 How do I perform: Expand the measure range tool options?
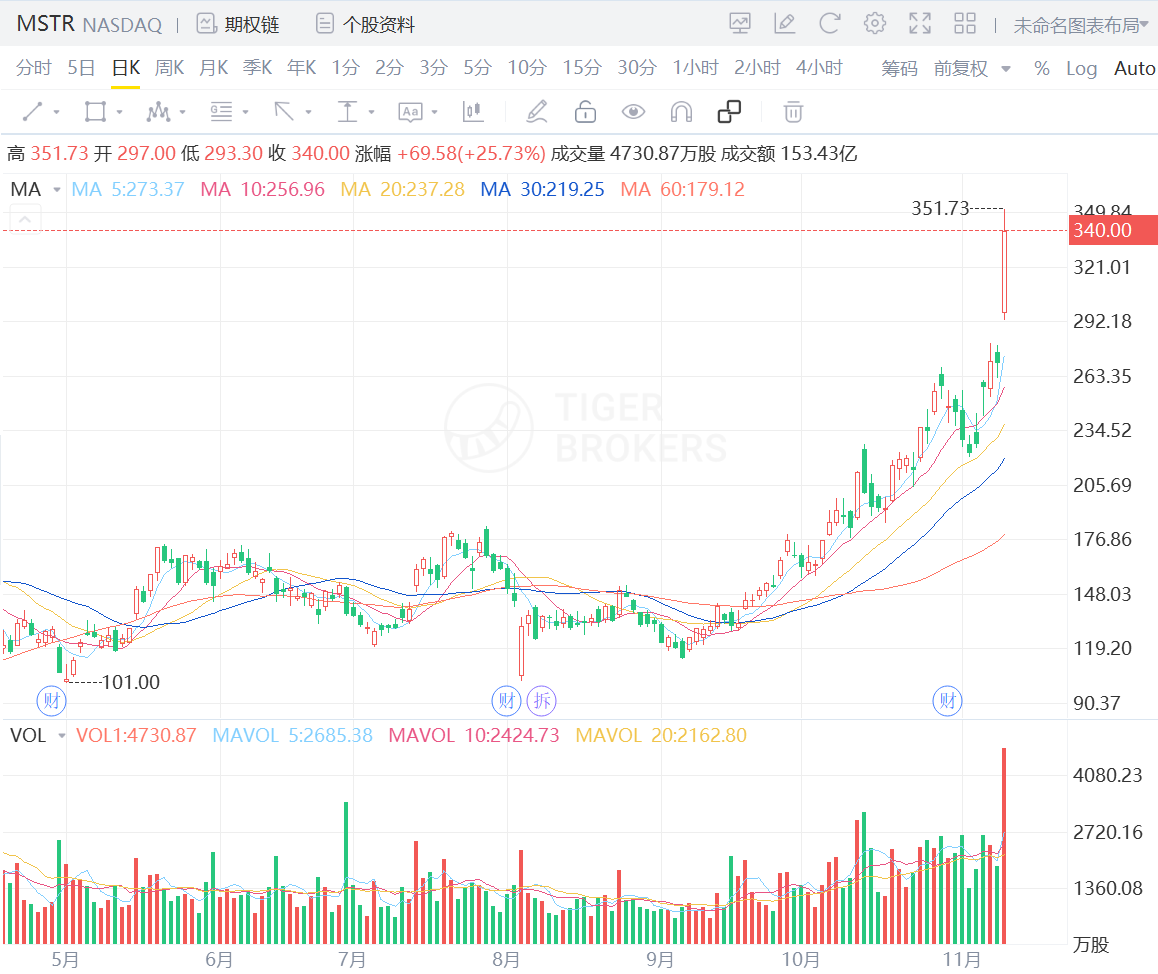(371, 112)
